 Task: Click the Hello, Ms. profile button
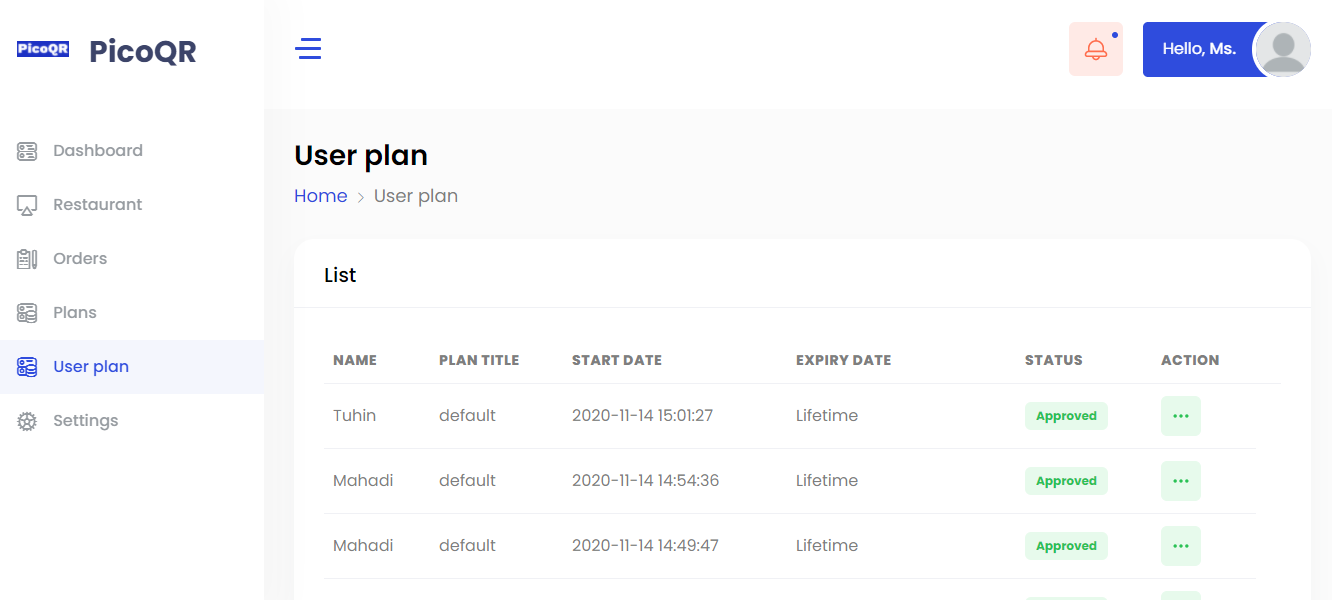pos(1198,49)
